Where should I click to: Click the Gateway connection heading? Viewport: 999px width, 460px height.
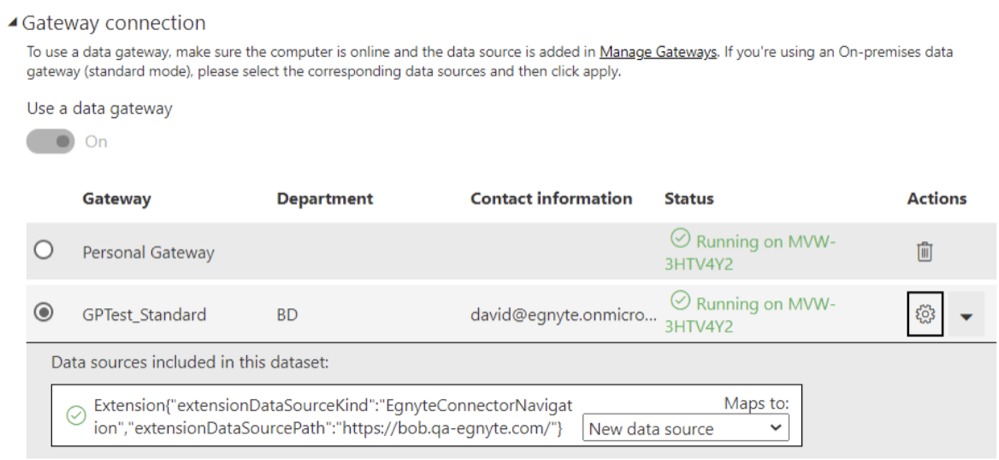pos(114,23)
